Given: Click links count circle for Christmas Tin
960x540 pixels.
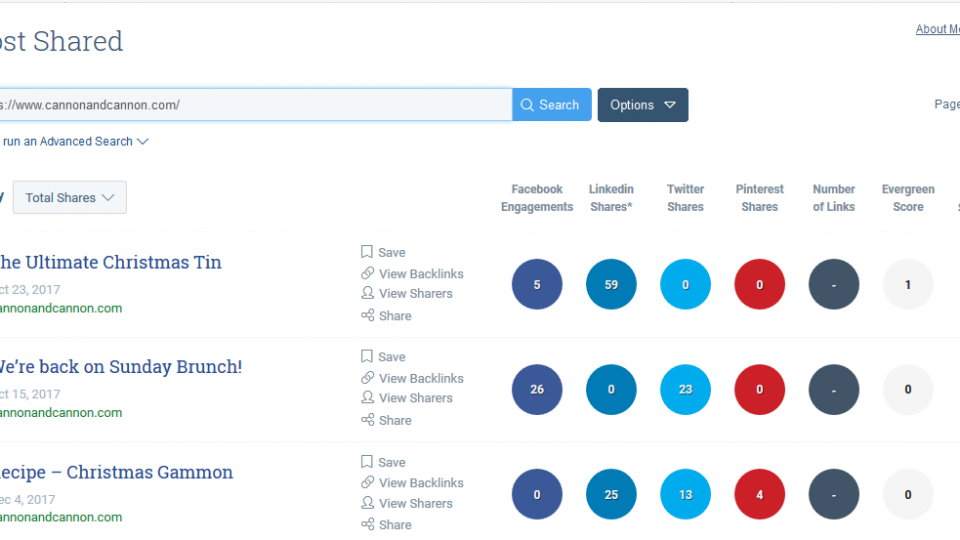Looking at the screenshot, I should 833,284.
